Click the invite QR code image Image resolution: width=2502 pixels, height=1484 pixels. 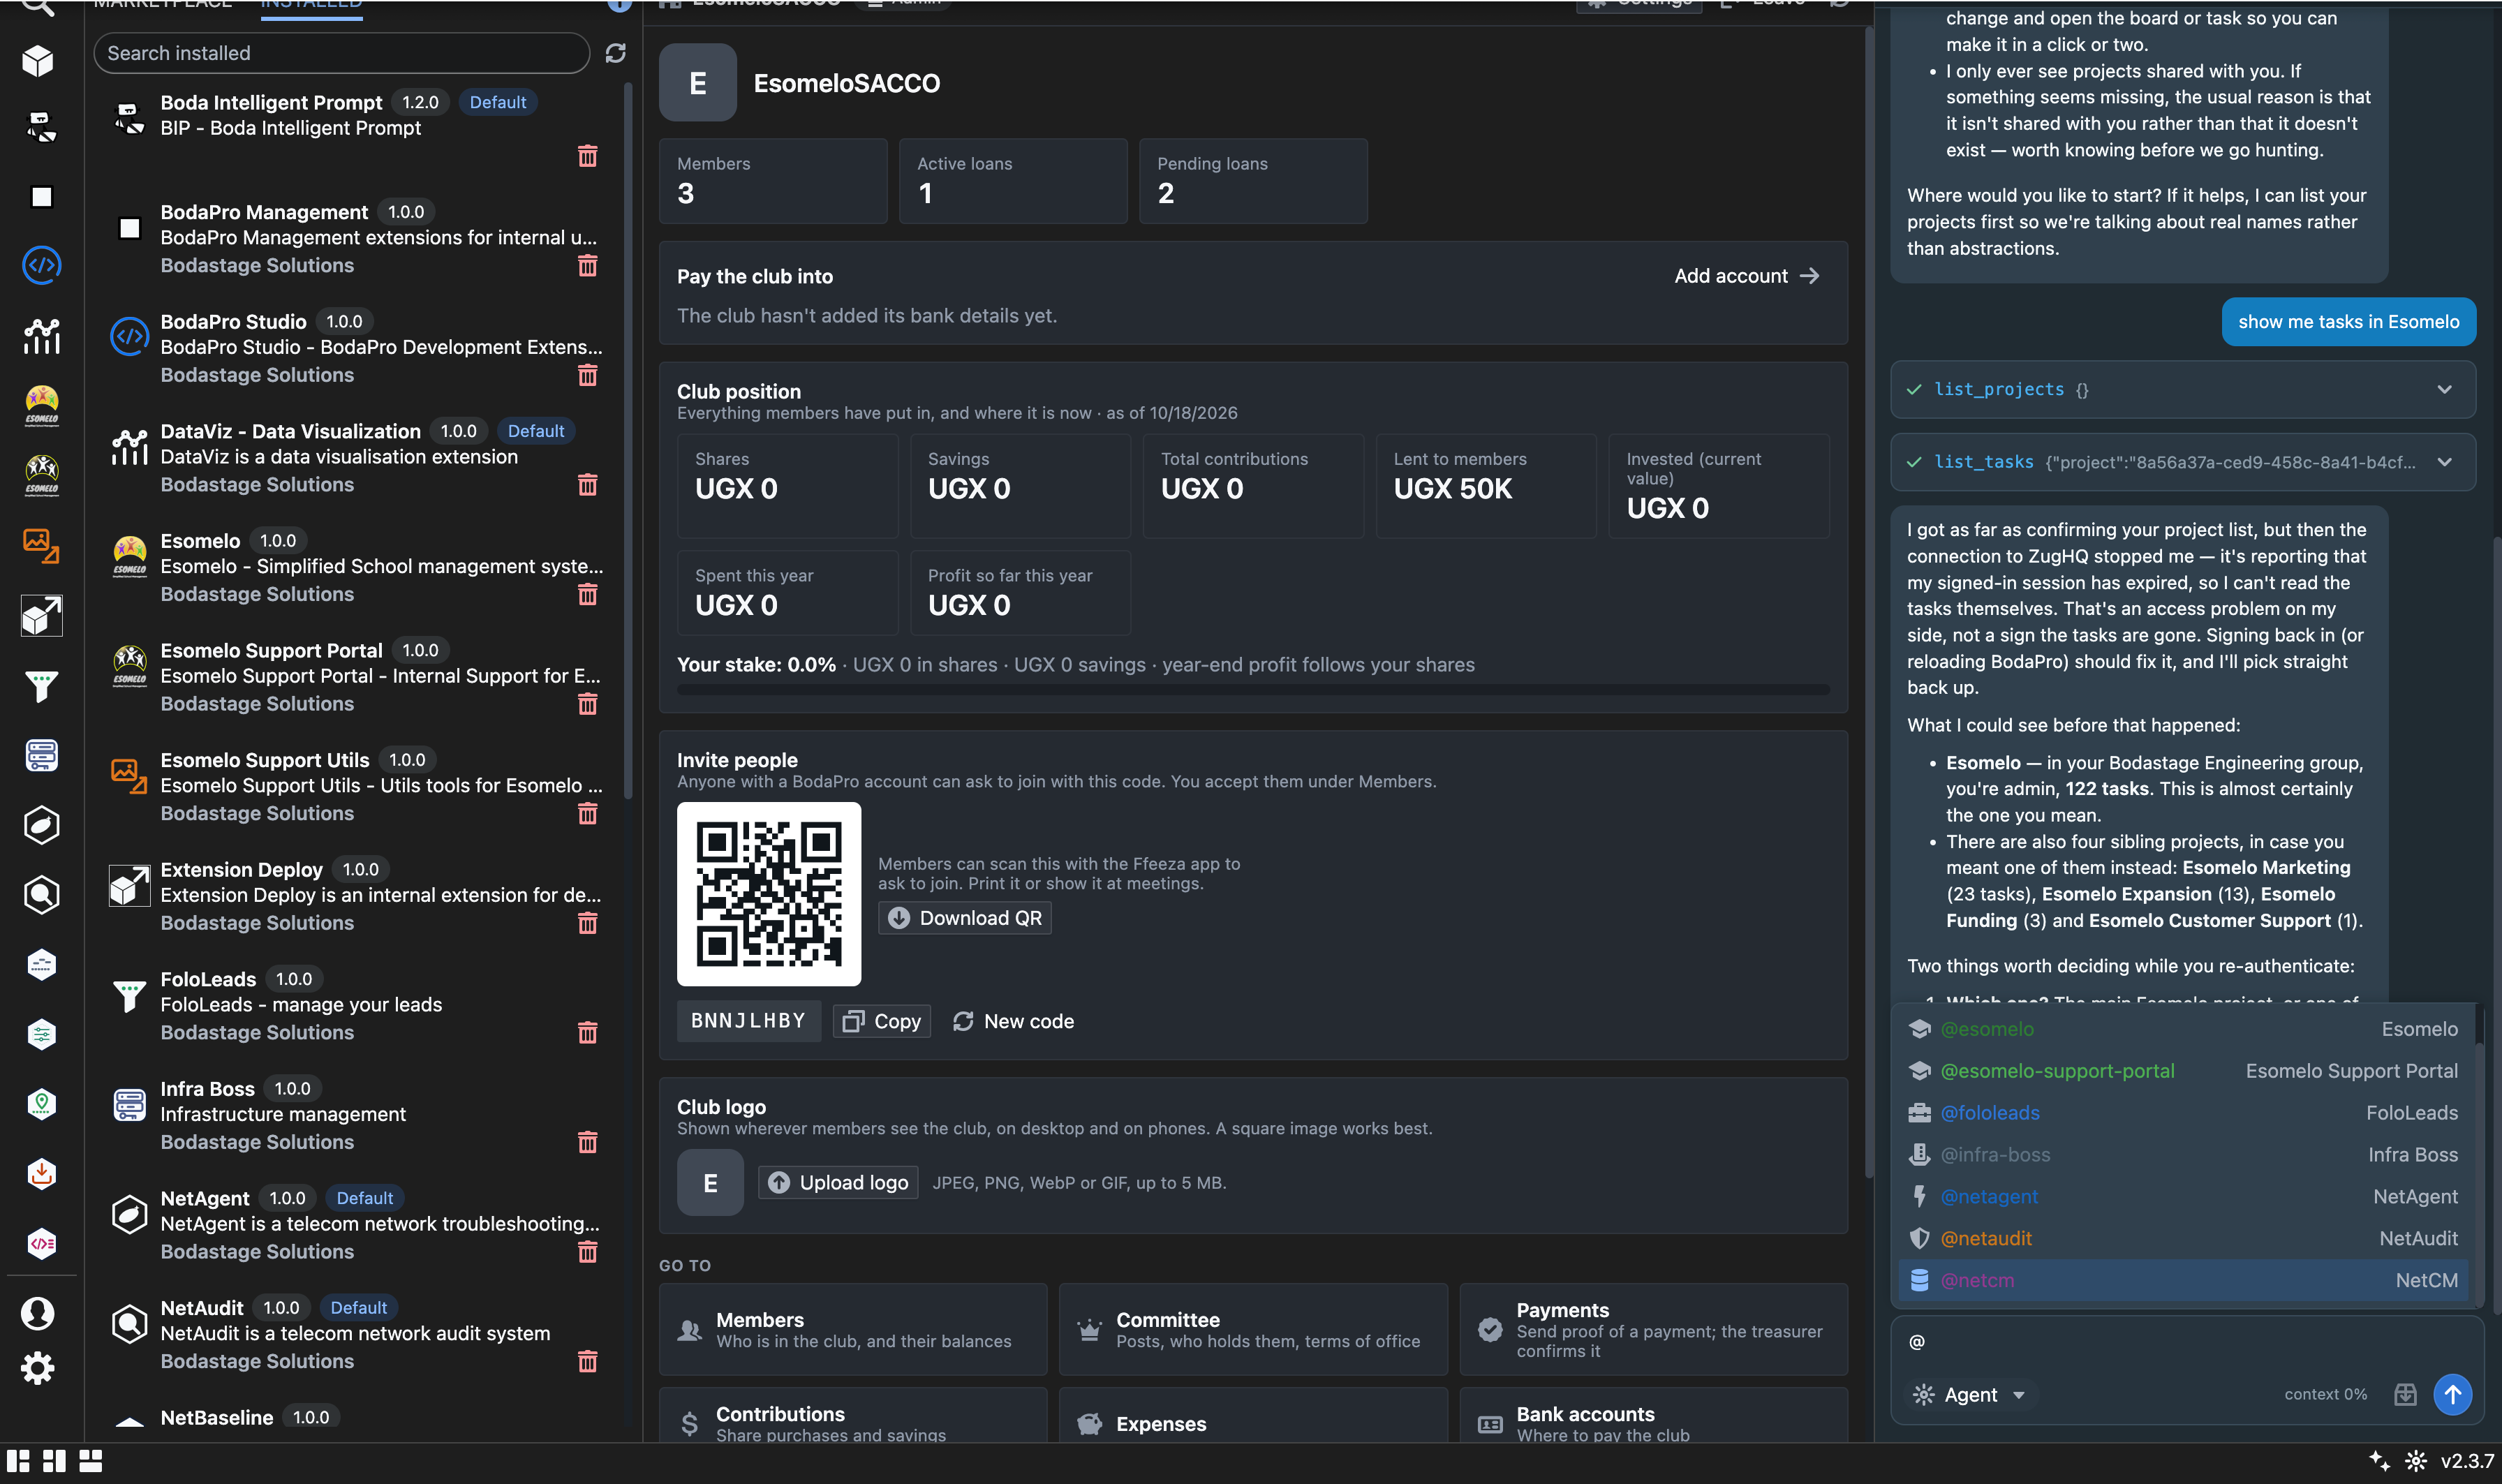point(768,894)
